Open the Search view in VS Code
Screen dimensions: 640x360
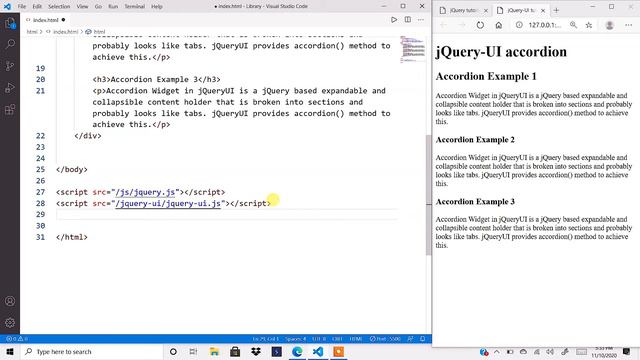[x=10, y=44]
